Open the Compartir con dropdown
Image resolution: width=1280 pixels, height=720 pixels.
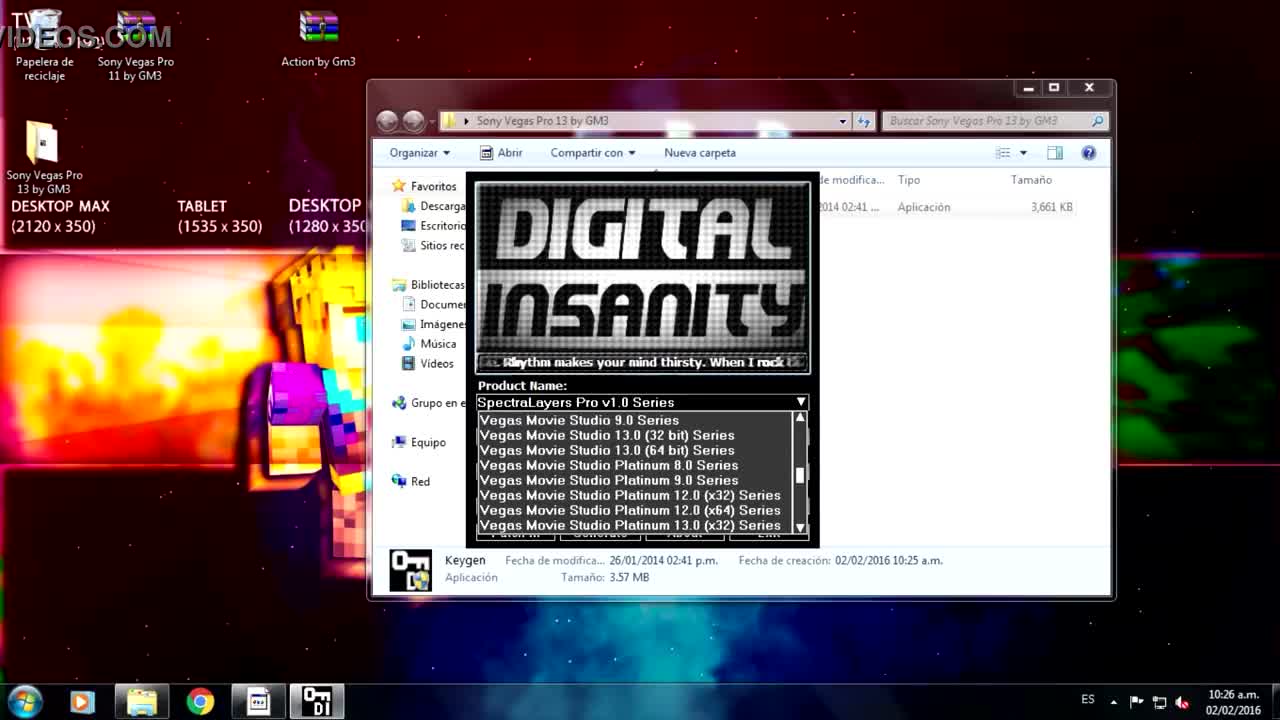(x=593, y=153)
